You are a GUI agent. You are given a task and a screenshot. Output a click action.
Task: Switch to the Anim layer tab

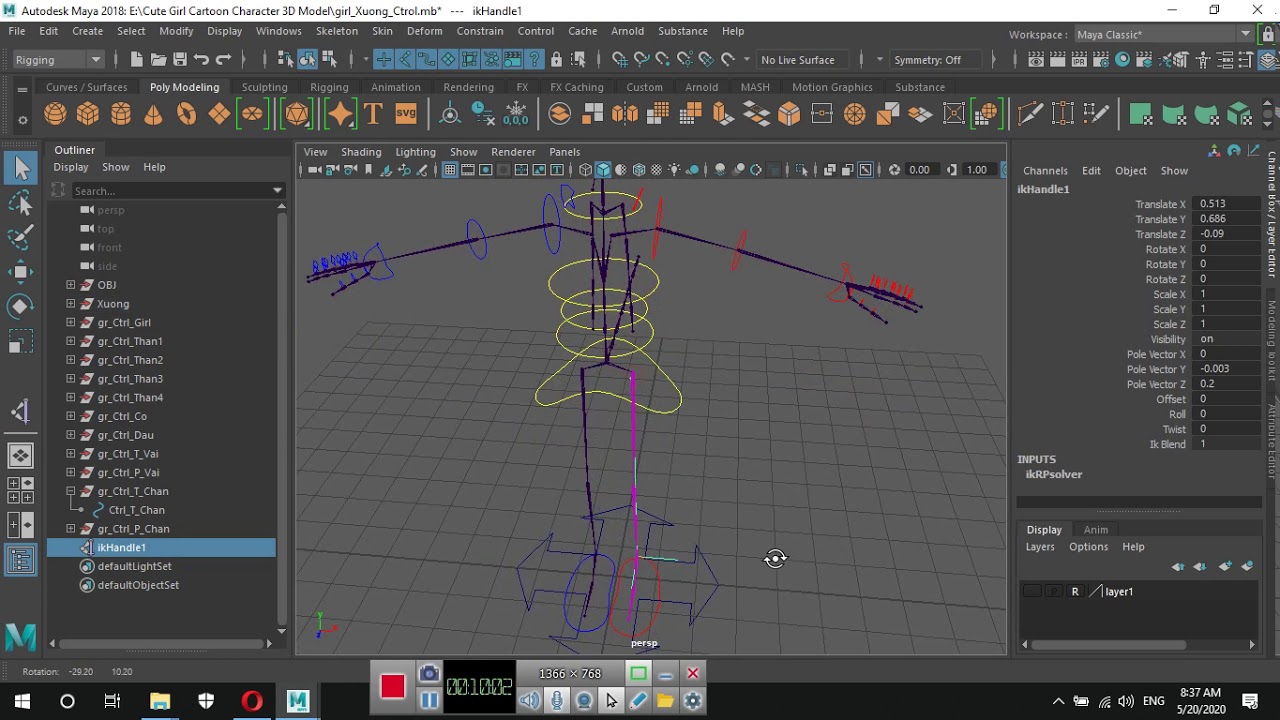(1096, 530)
